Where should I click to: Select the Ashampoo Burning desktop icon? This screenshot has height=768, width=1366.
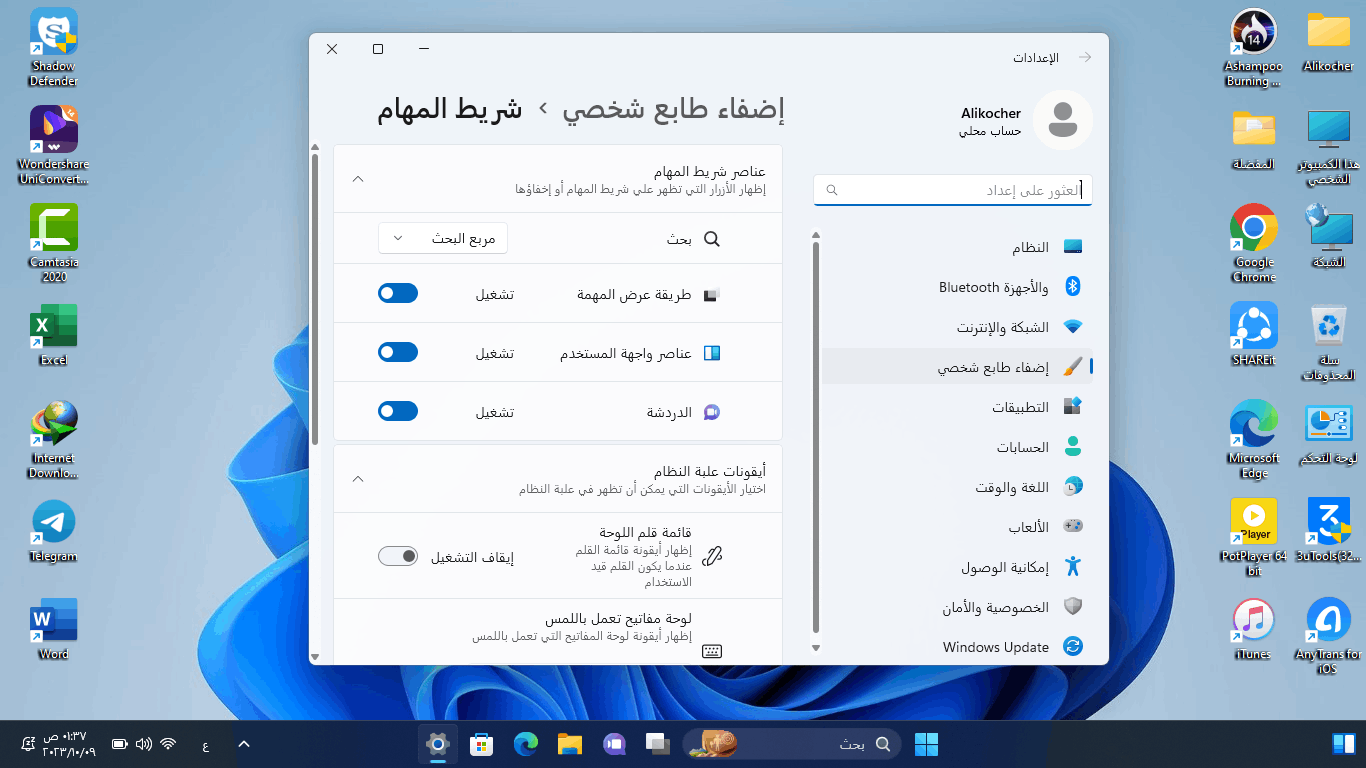1253,48
